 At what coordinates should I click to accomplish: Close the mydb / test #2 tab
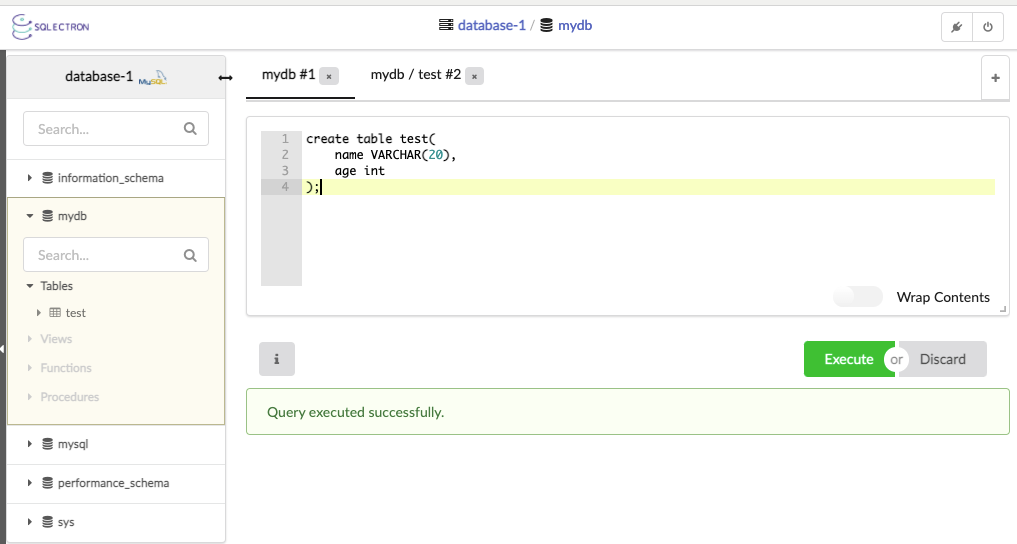pyautogui.click(x=475, y=76)
